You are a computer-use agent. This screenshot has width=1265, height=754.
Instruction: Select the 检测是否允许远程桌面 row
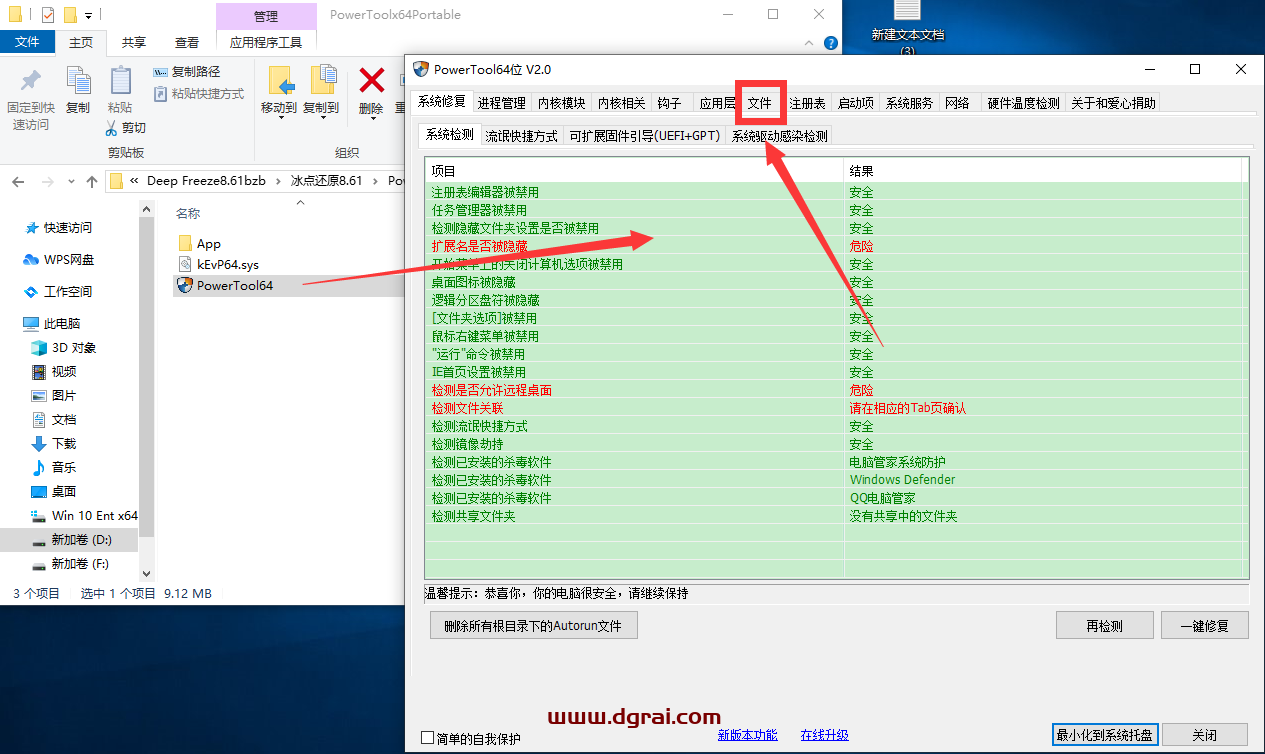coord(836,390)
